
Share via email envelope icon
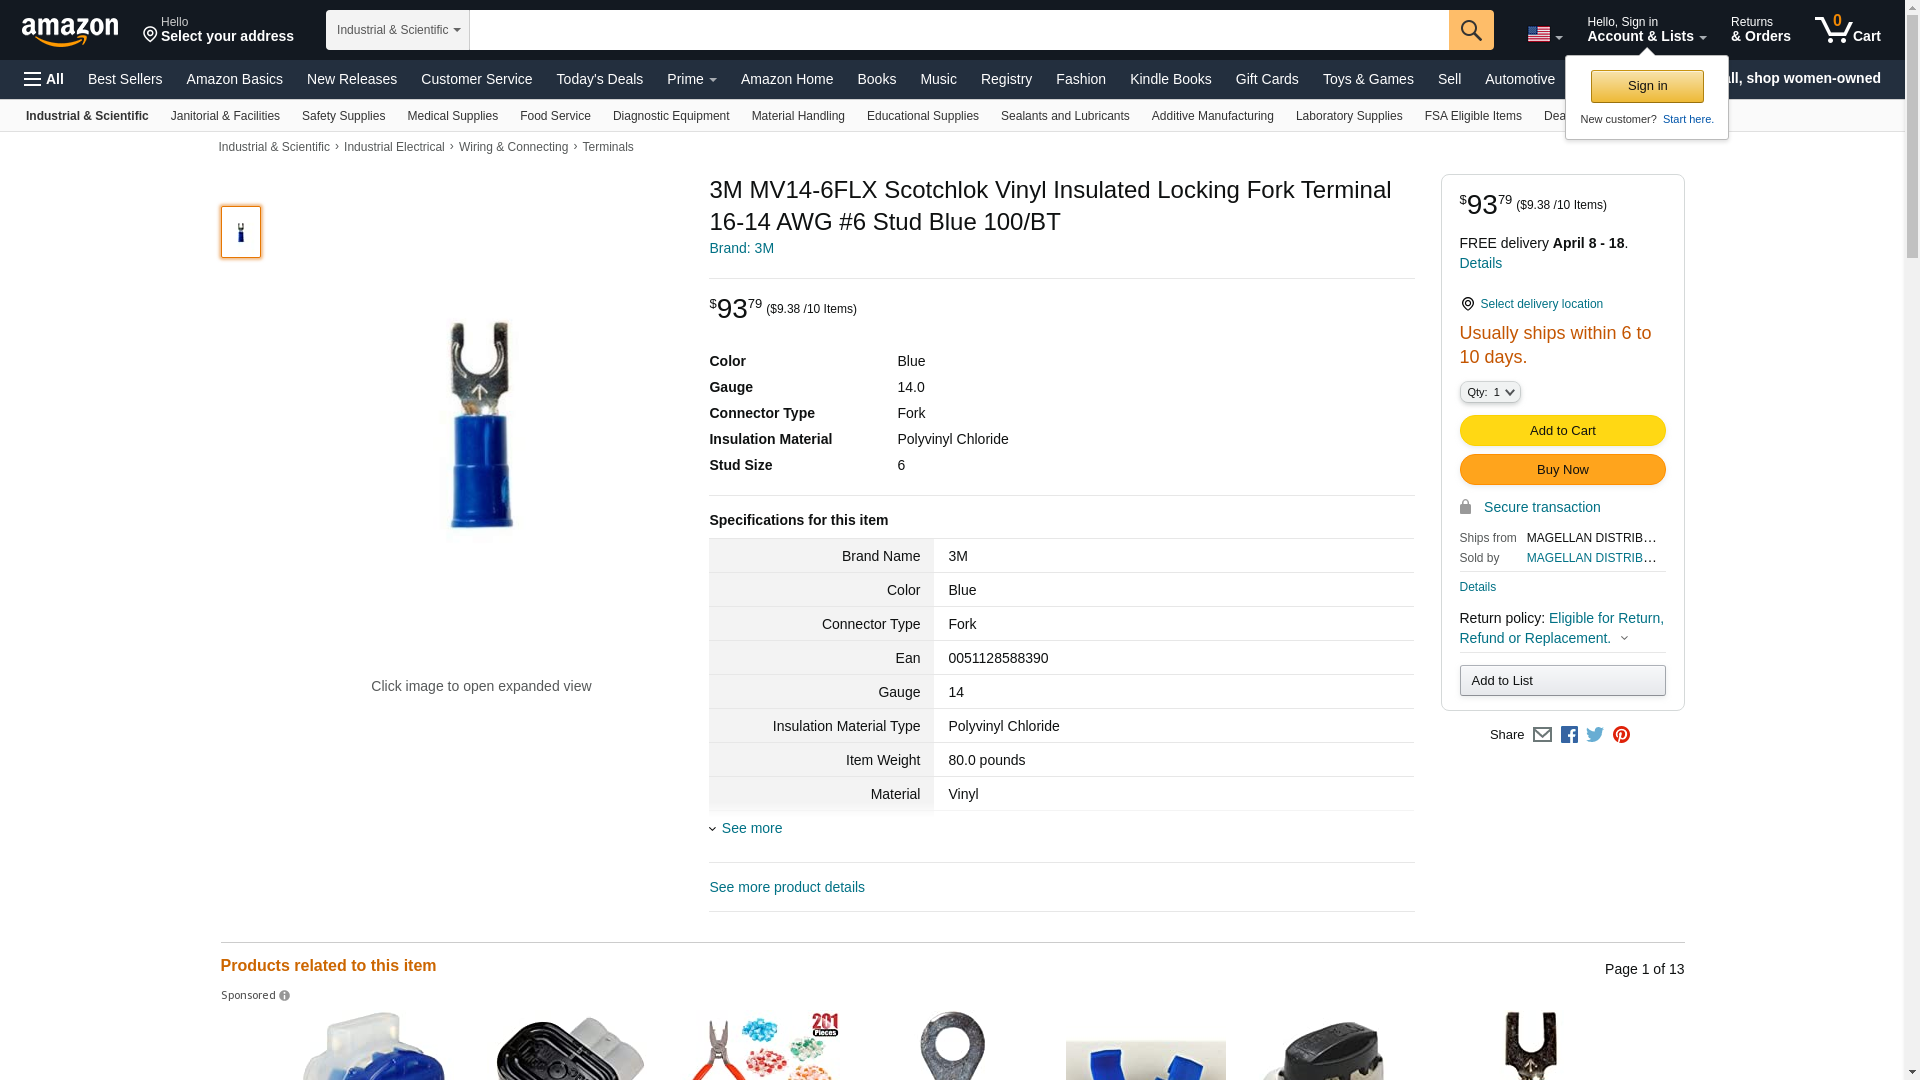point(1542,735)
